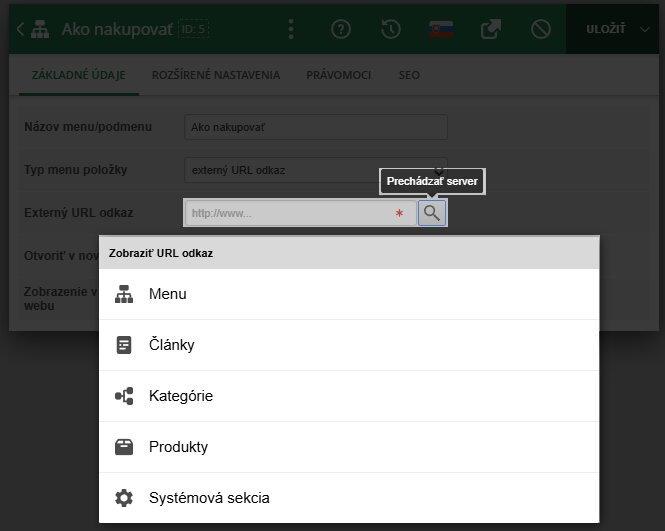The width and height of the screenshot is (665, 531).
Task: Select Systémová sekcia entry
Action: pyautogui.click(x=349, y=497)
